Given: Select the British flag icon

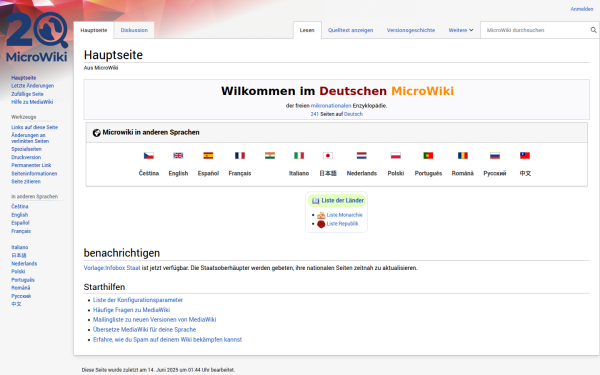Looking at the screenshot, I should pos(178,155).
